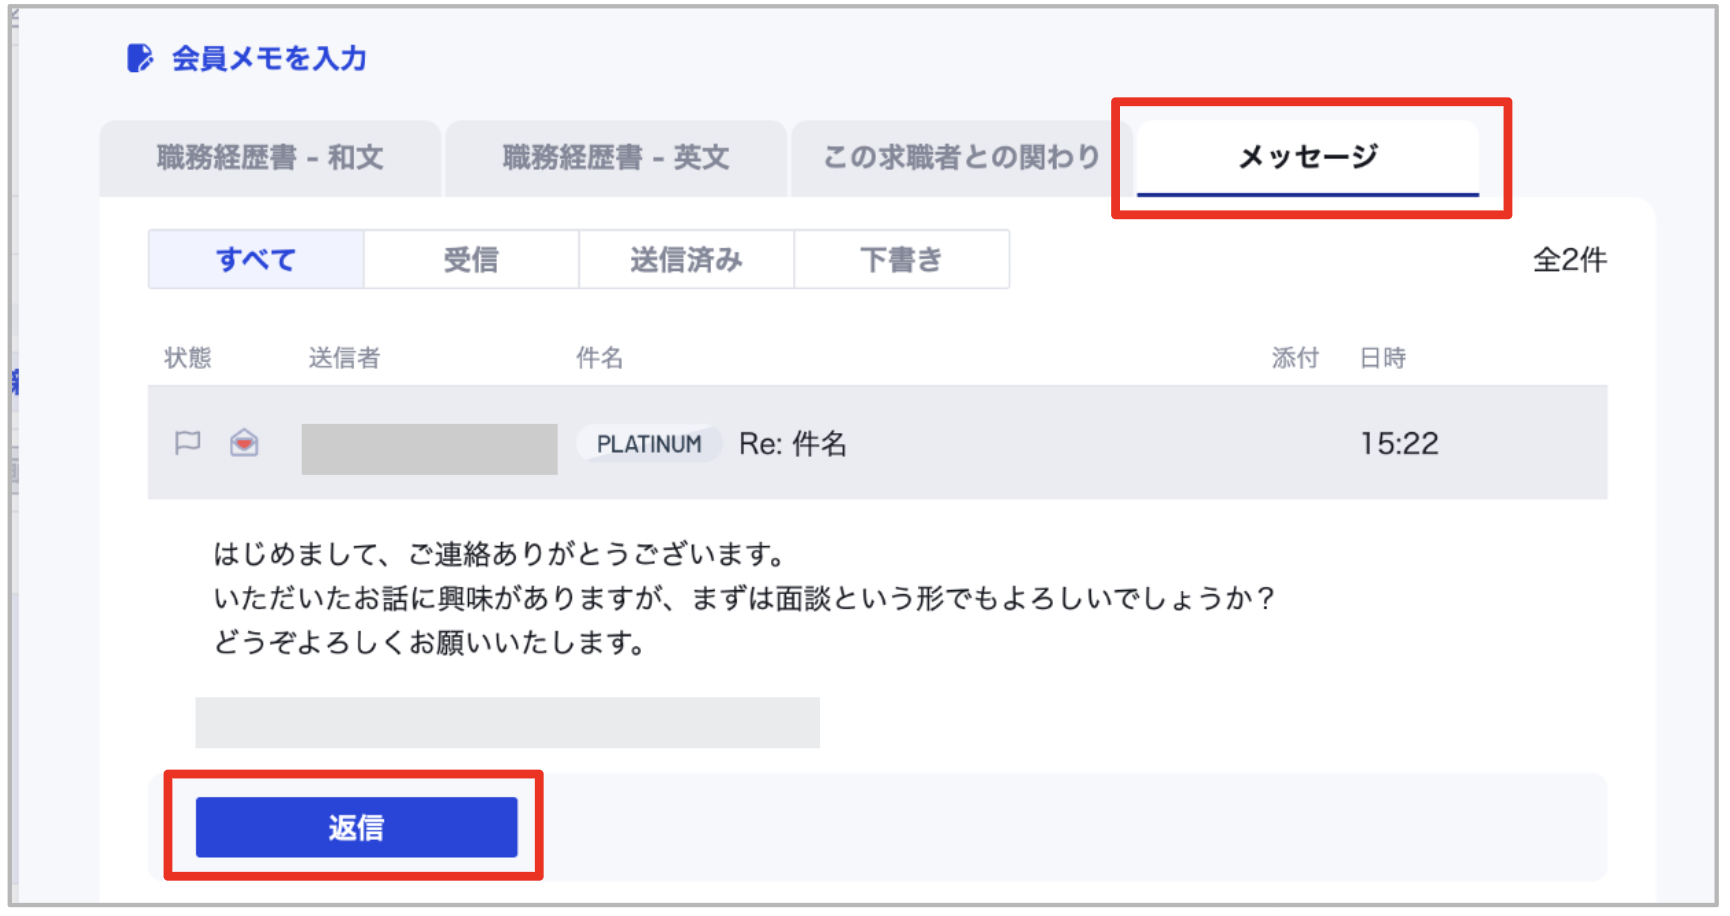Open the 会員メモを入力 text link

click(x=269, y=58)
